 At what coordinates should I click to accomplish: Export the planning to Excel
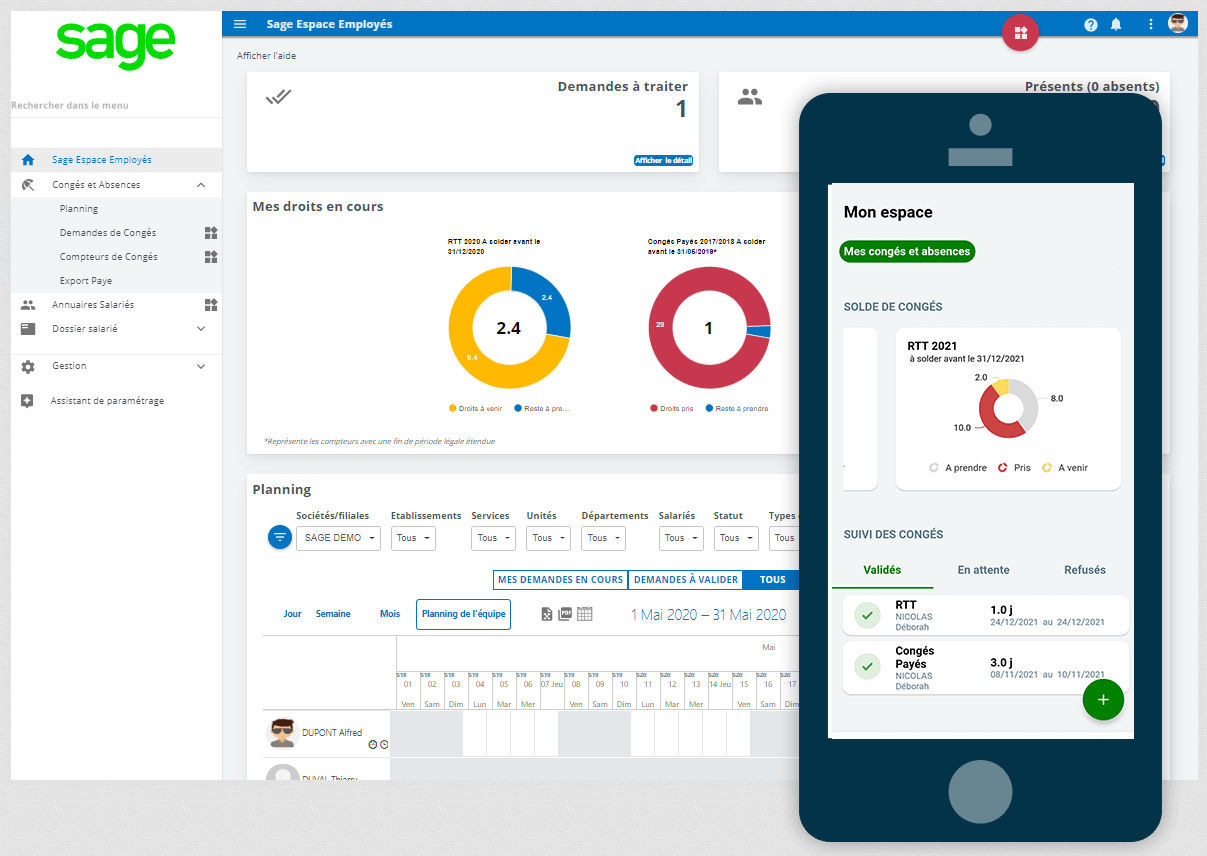[547, 615]
